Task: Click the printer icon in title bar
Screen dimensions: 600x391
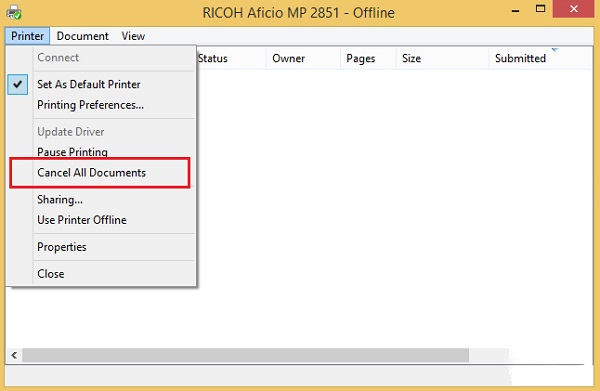Action: click(x=14, y=12)
